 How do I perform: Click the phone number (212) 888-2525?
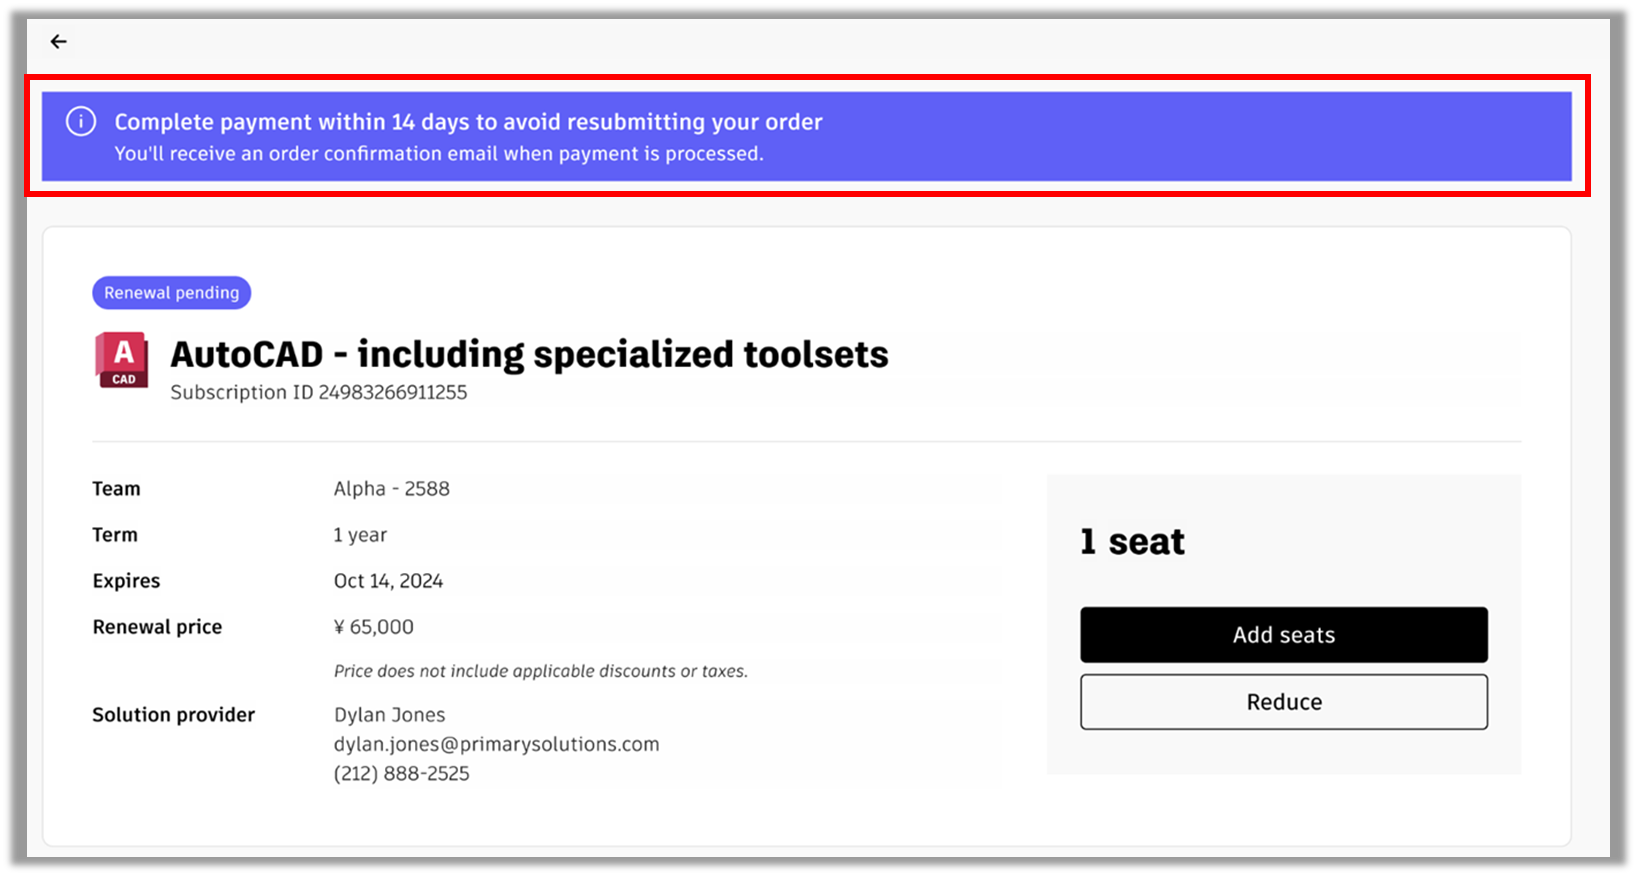click(x=401, y=773)
